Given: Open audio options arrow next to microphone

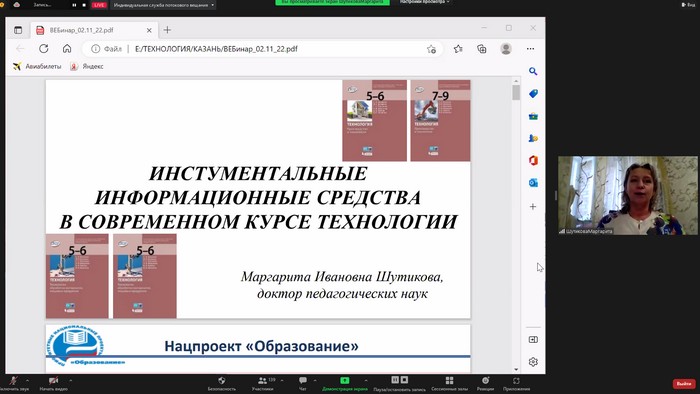Looking at the screenshot, I should [x=28, y=381].
